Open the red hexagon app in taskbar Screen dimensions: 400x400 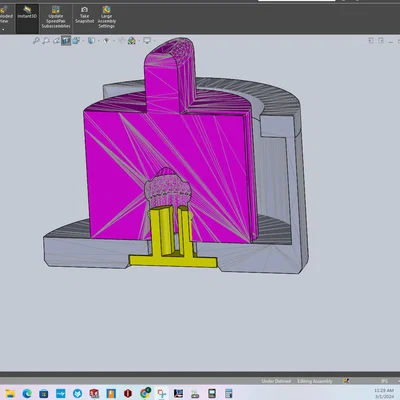pos(128,393)
